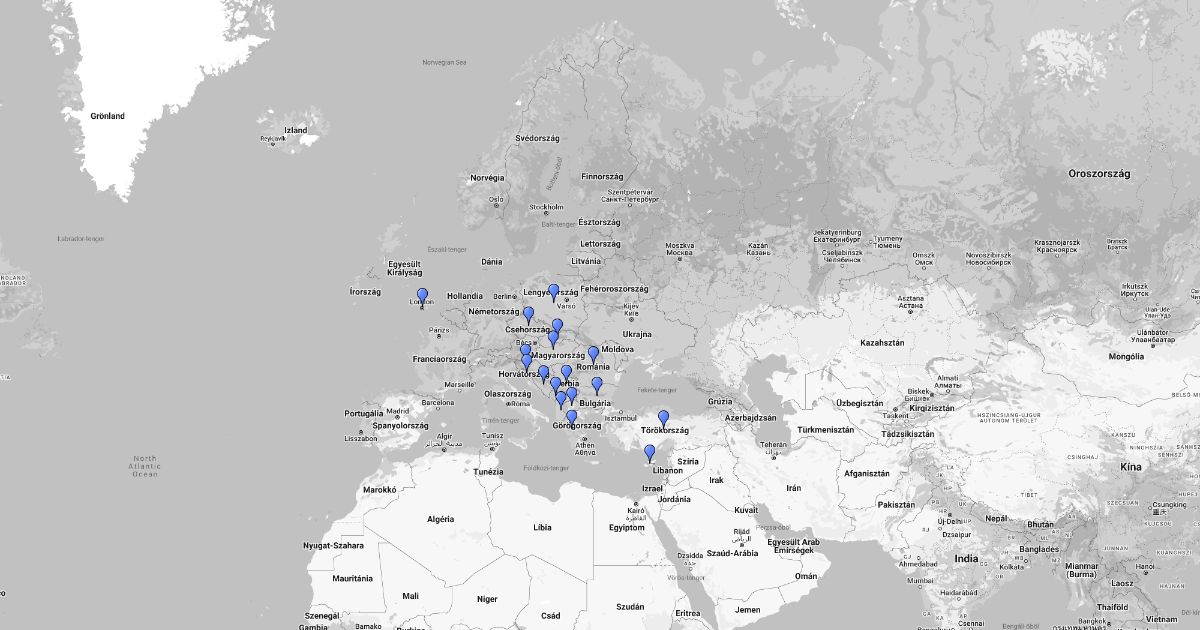This screenshot has height=630, width=1200.
Task: Click the Egyiptom label
Action: click(627, 526)
